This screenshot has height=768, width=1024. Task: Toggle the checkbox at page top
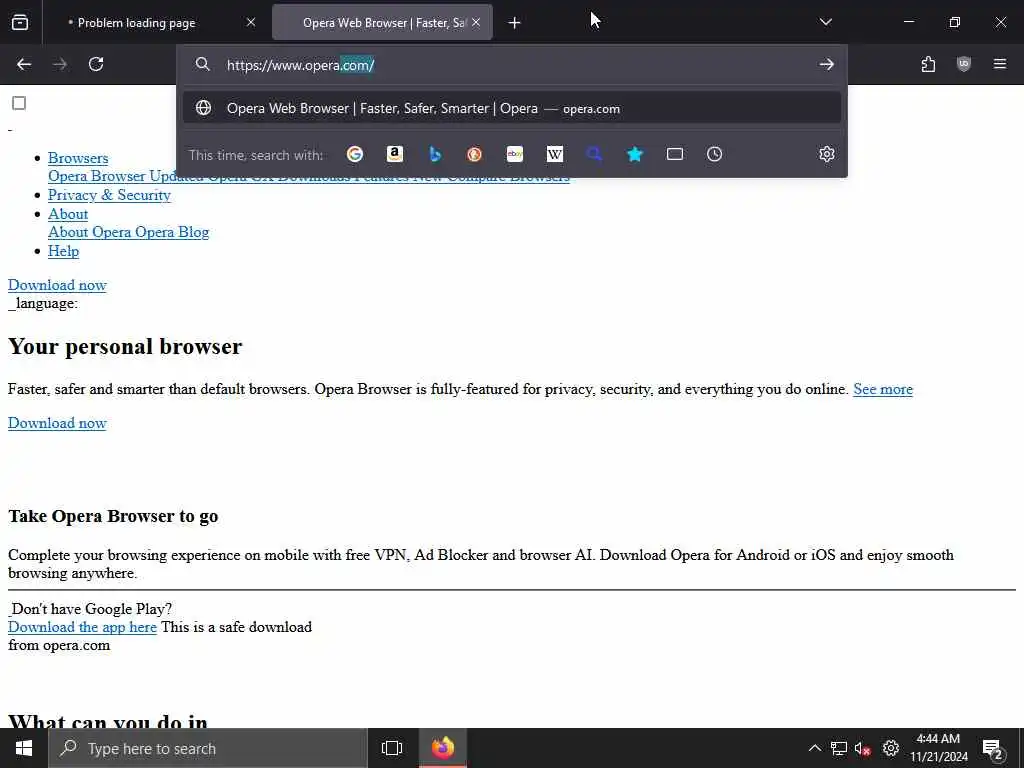pyautogui.click(x=19, y=103)
